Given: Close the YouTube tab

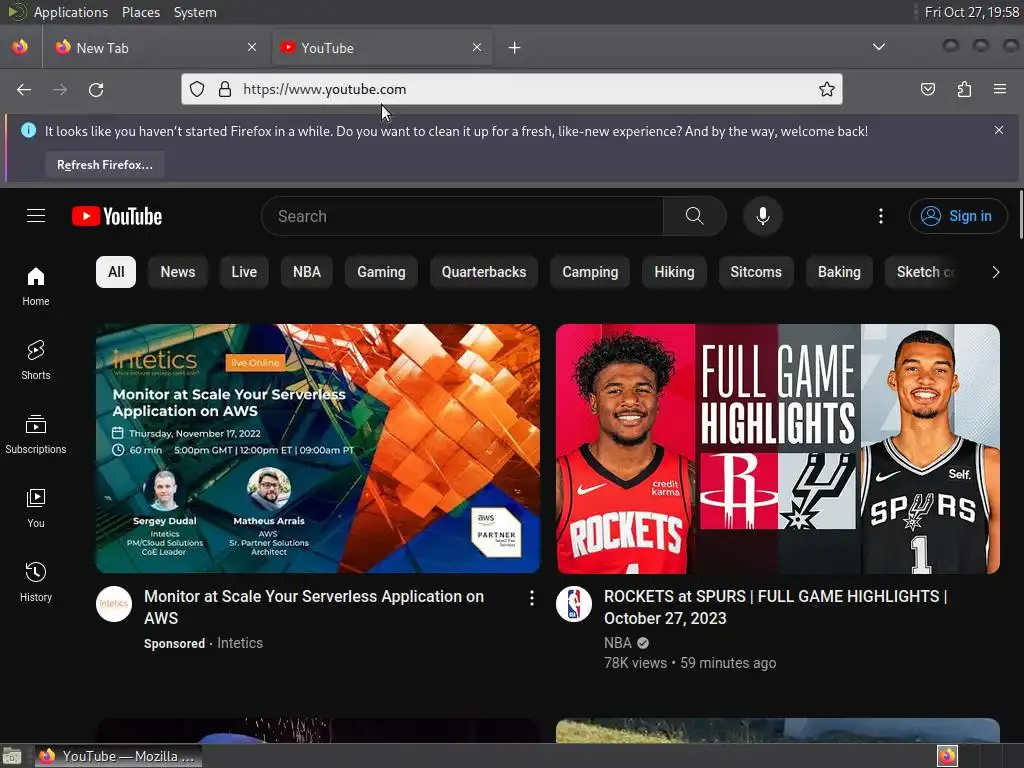Looking at the screenshot, I should [x=477, y=47].
